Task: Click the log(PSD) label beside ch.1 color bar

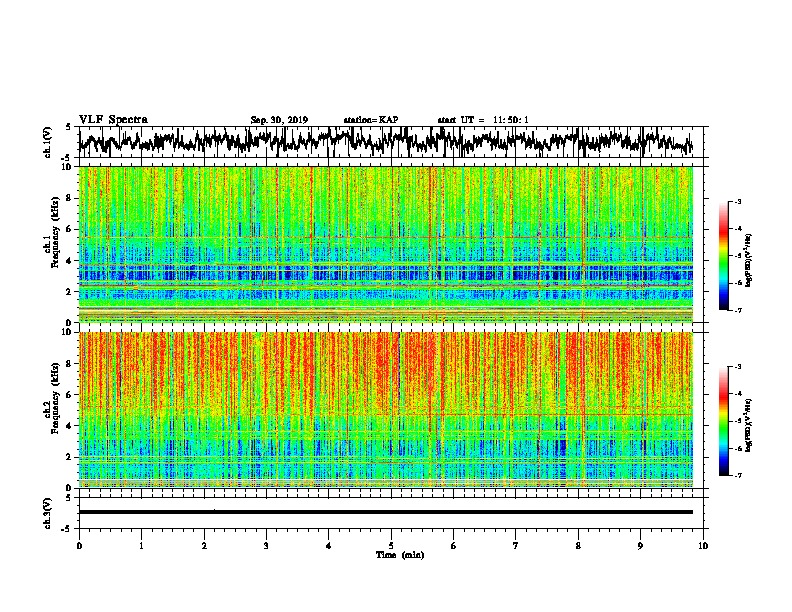Action: 749,261
